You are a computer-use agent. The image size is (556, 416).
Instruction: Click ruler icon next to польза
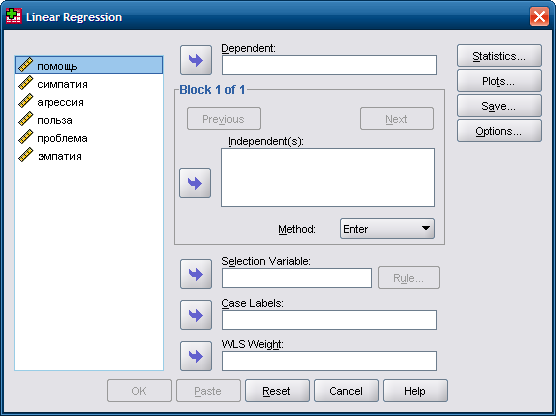[x=26, y=119]
